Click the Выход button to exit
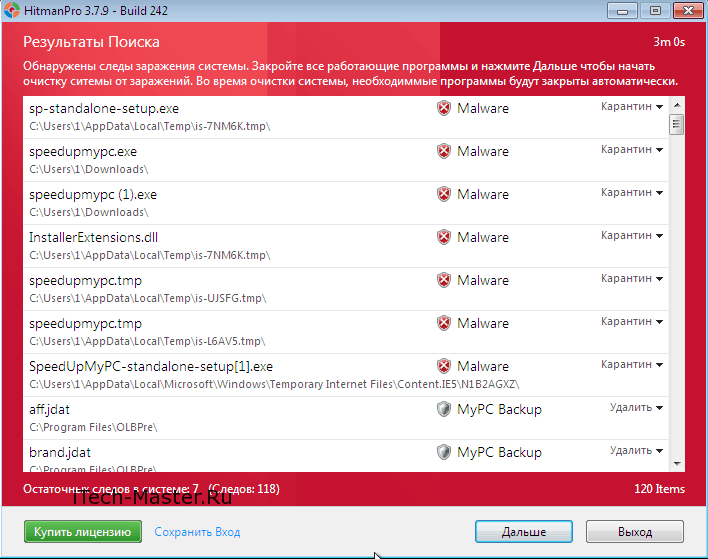The height and width of the screenshot is (559, 708). click(x=634, y=531)
